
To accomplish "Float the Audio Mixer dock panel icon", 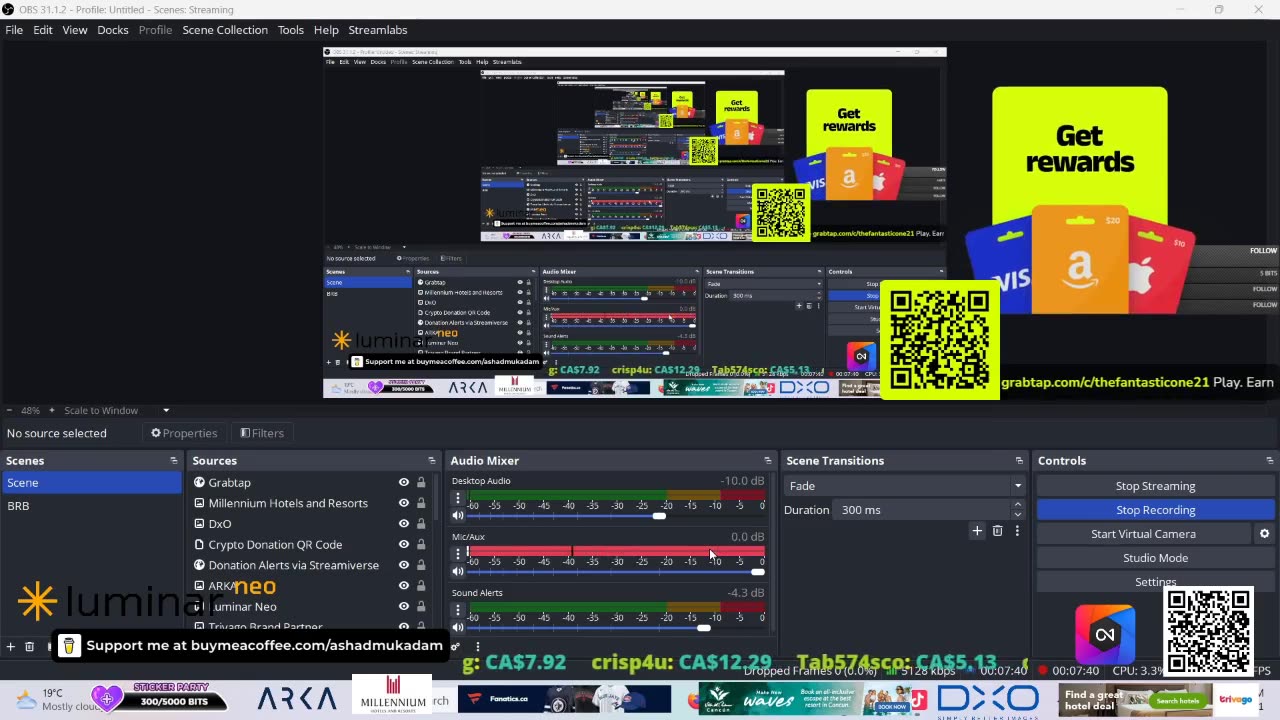I will (x=768, y=461).
